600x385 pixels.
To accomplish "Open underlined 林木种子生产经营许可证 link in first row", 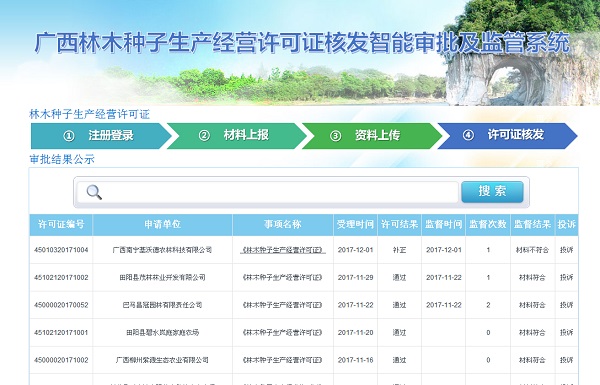I will click(283, 250).
